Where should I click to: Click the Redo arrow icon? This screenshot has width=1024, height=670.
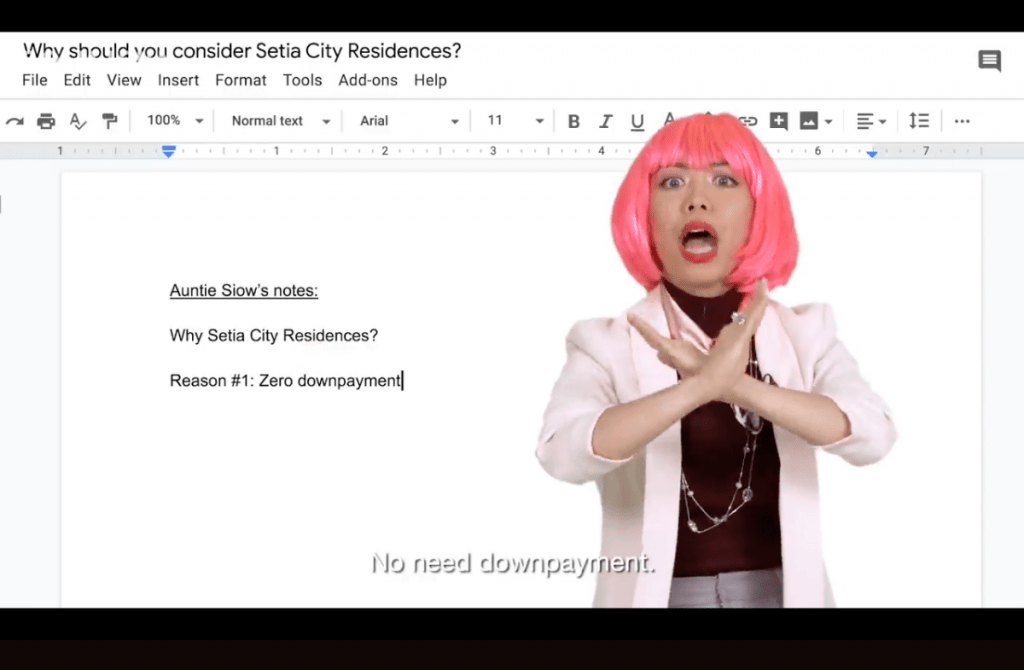tap(15, 121)
